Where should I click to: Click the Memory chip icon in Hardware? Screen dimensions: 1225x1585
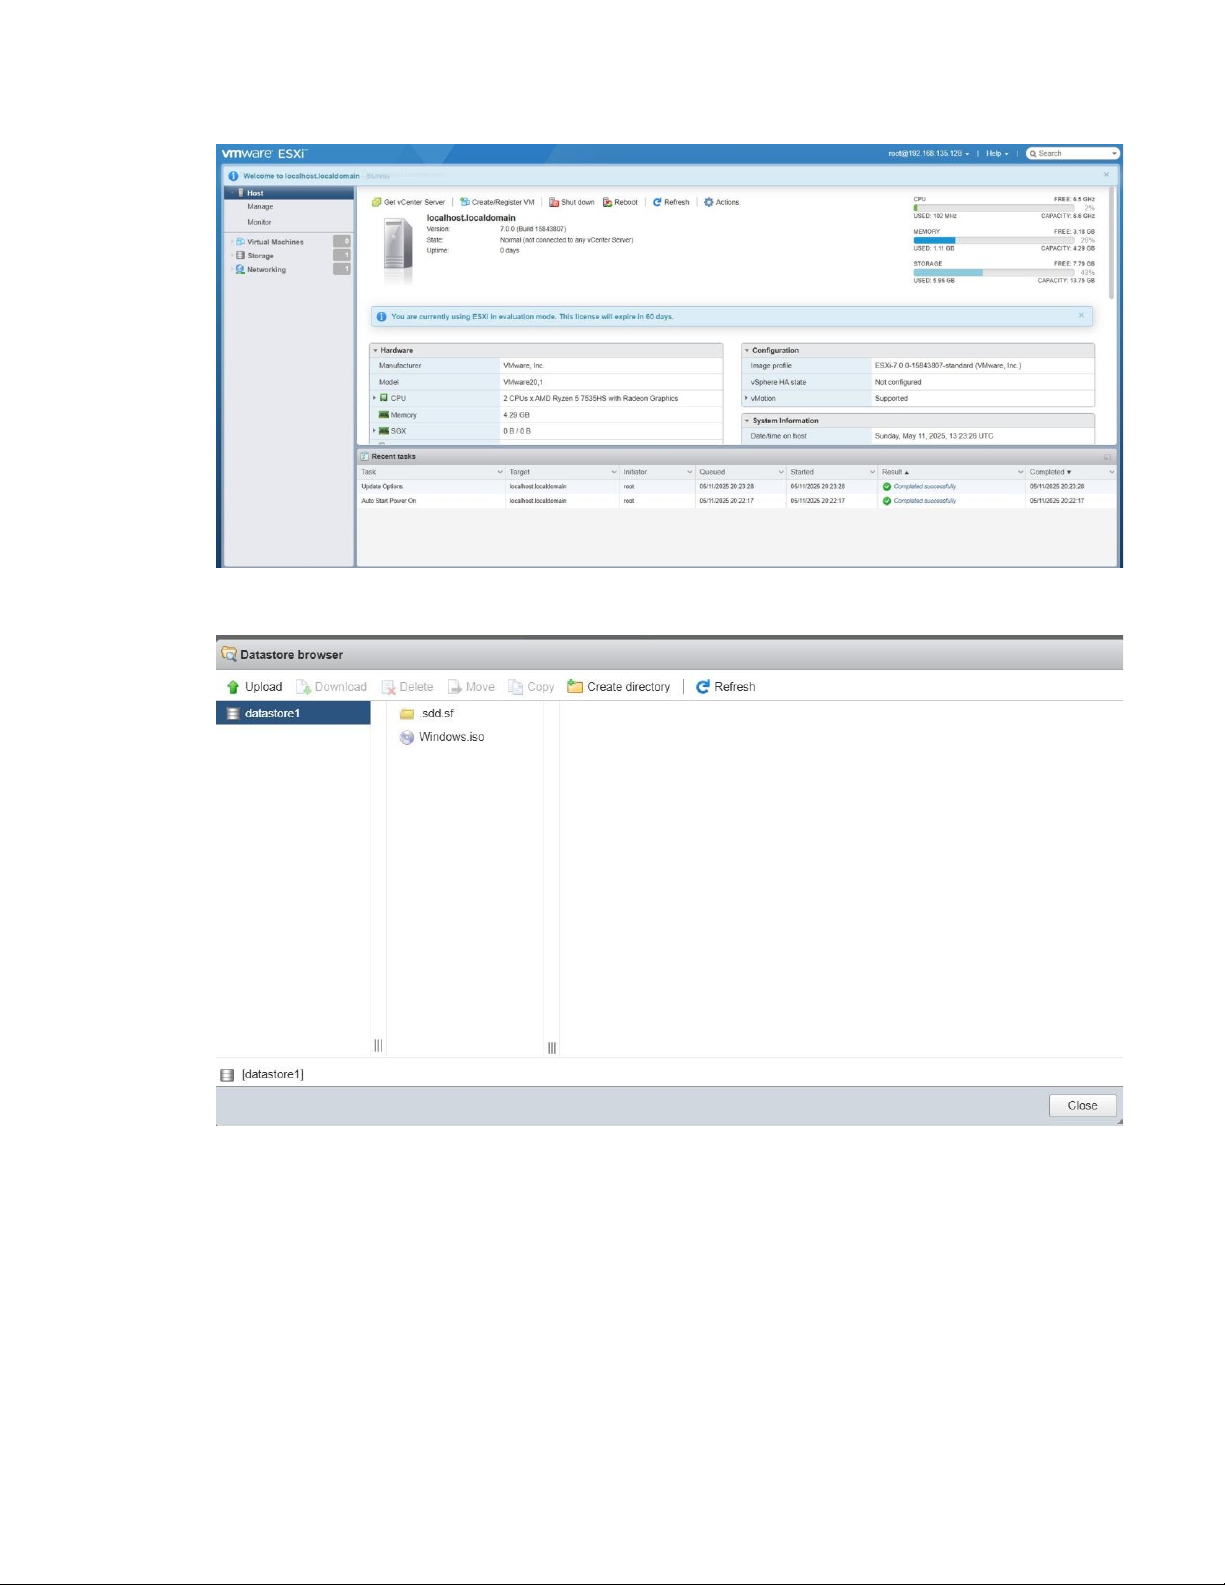tap(384, 415)
